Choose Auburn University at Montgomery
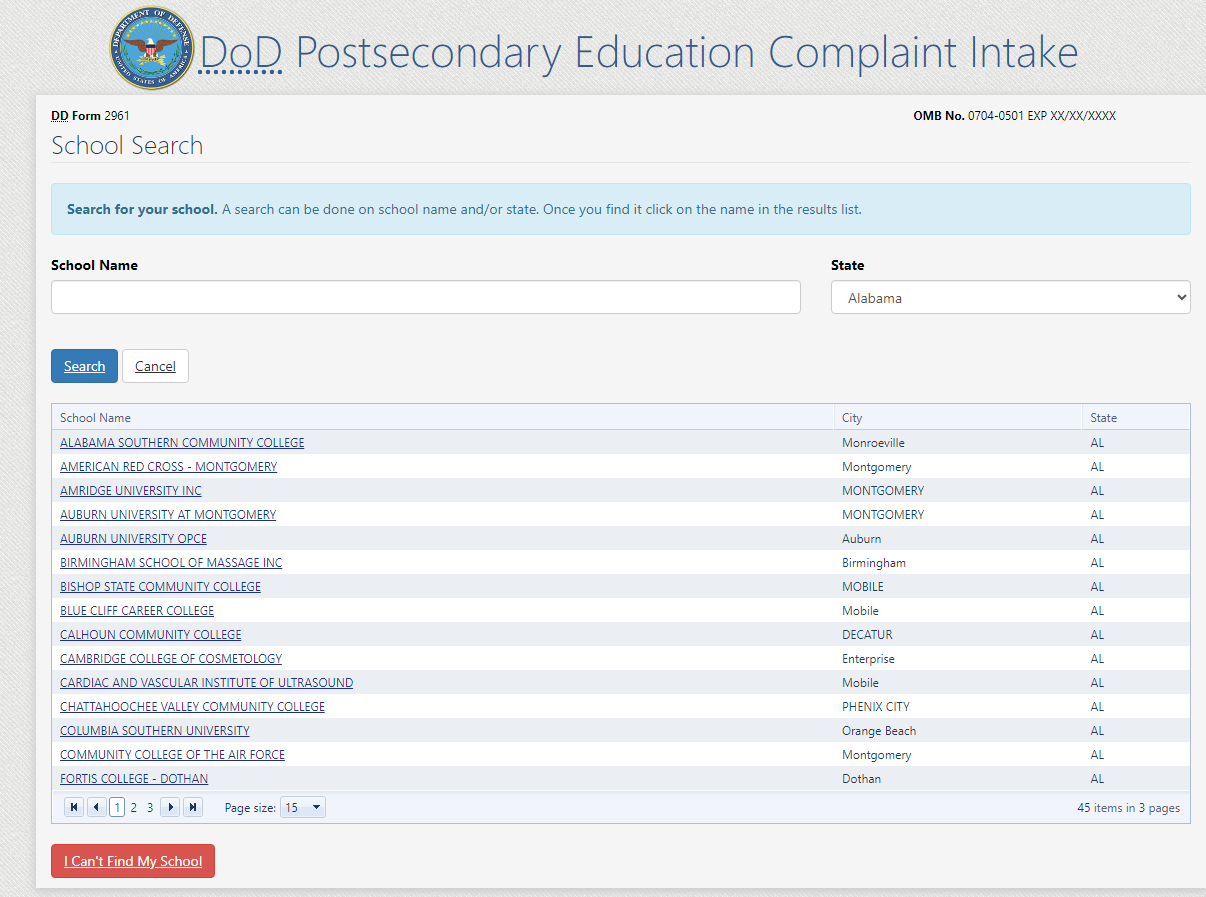Viewport: 1206px width, 897px height. point(168,515)
